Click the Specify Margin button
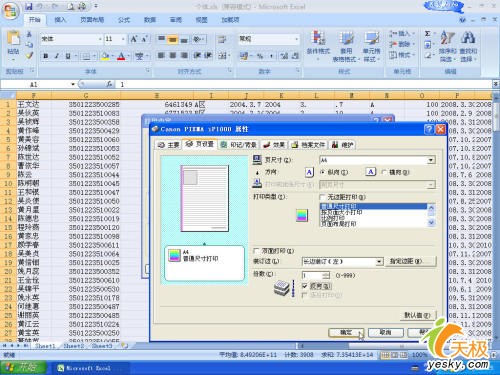This screenshot has width=500, height=375. (x=410, y=261)
